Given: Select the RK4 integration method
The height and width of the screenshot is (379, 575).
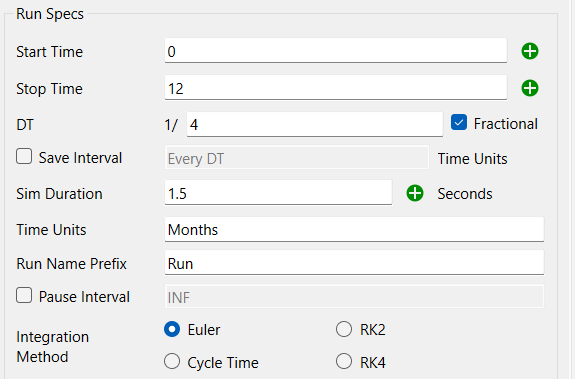Looking at the screenshot, I should pyautogui.click(x=344, y=361).
